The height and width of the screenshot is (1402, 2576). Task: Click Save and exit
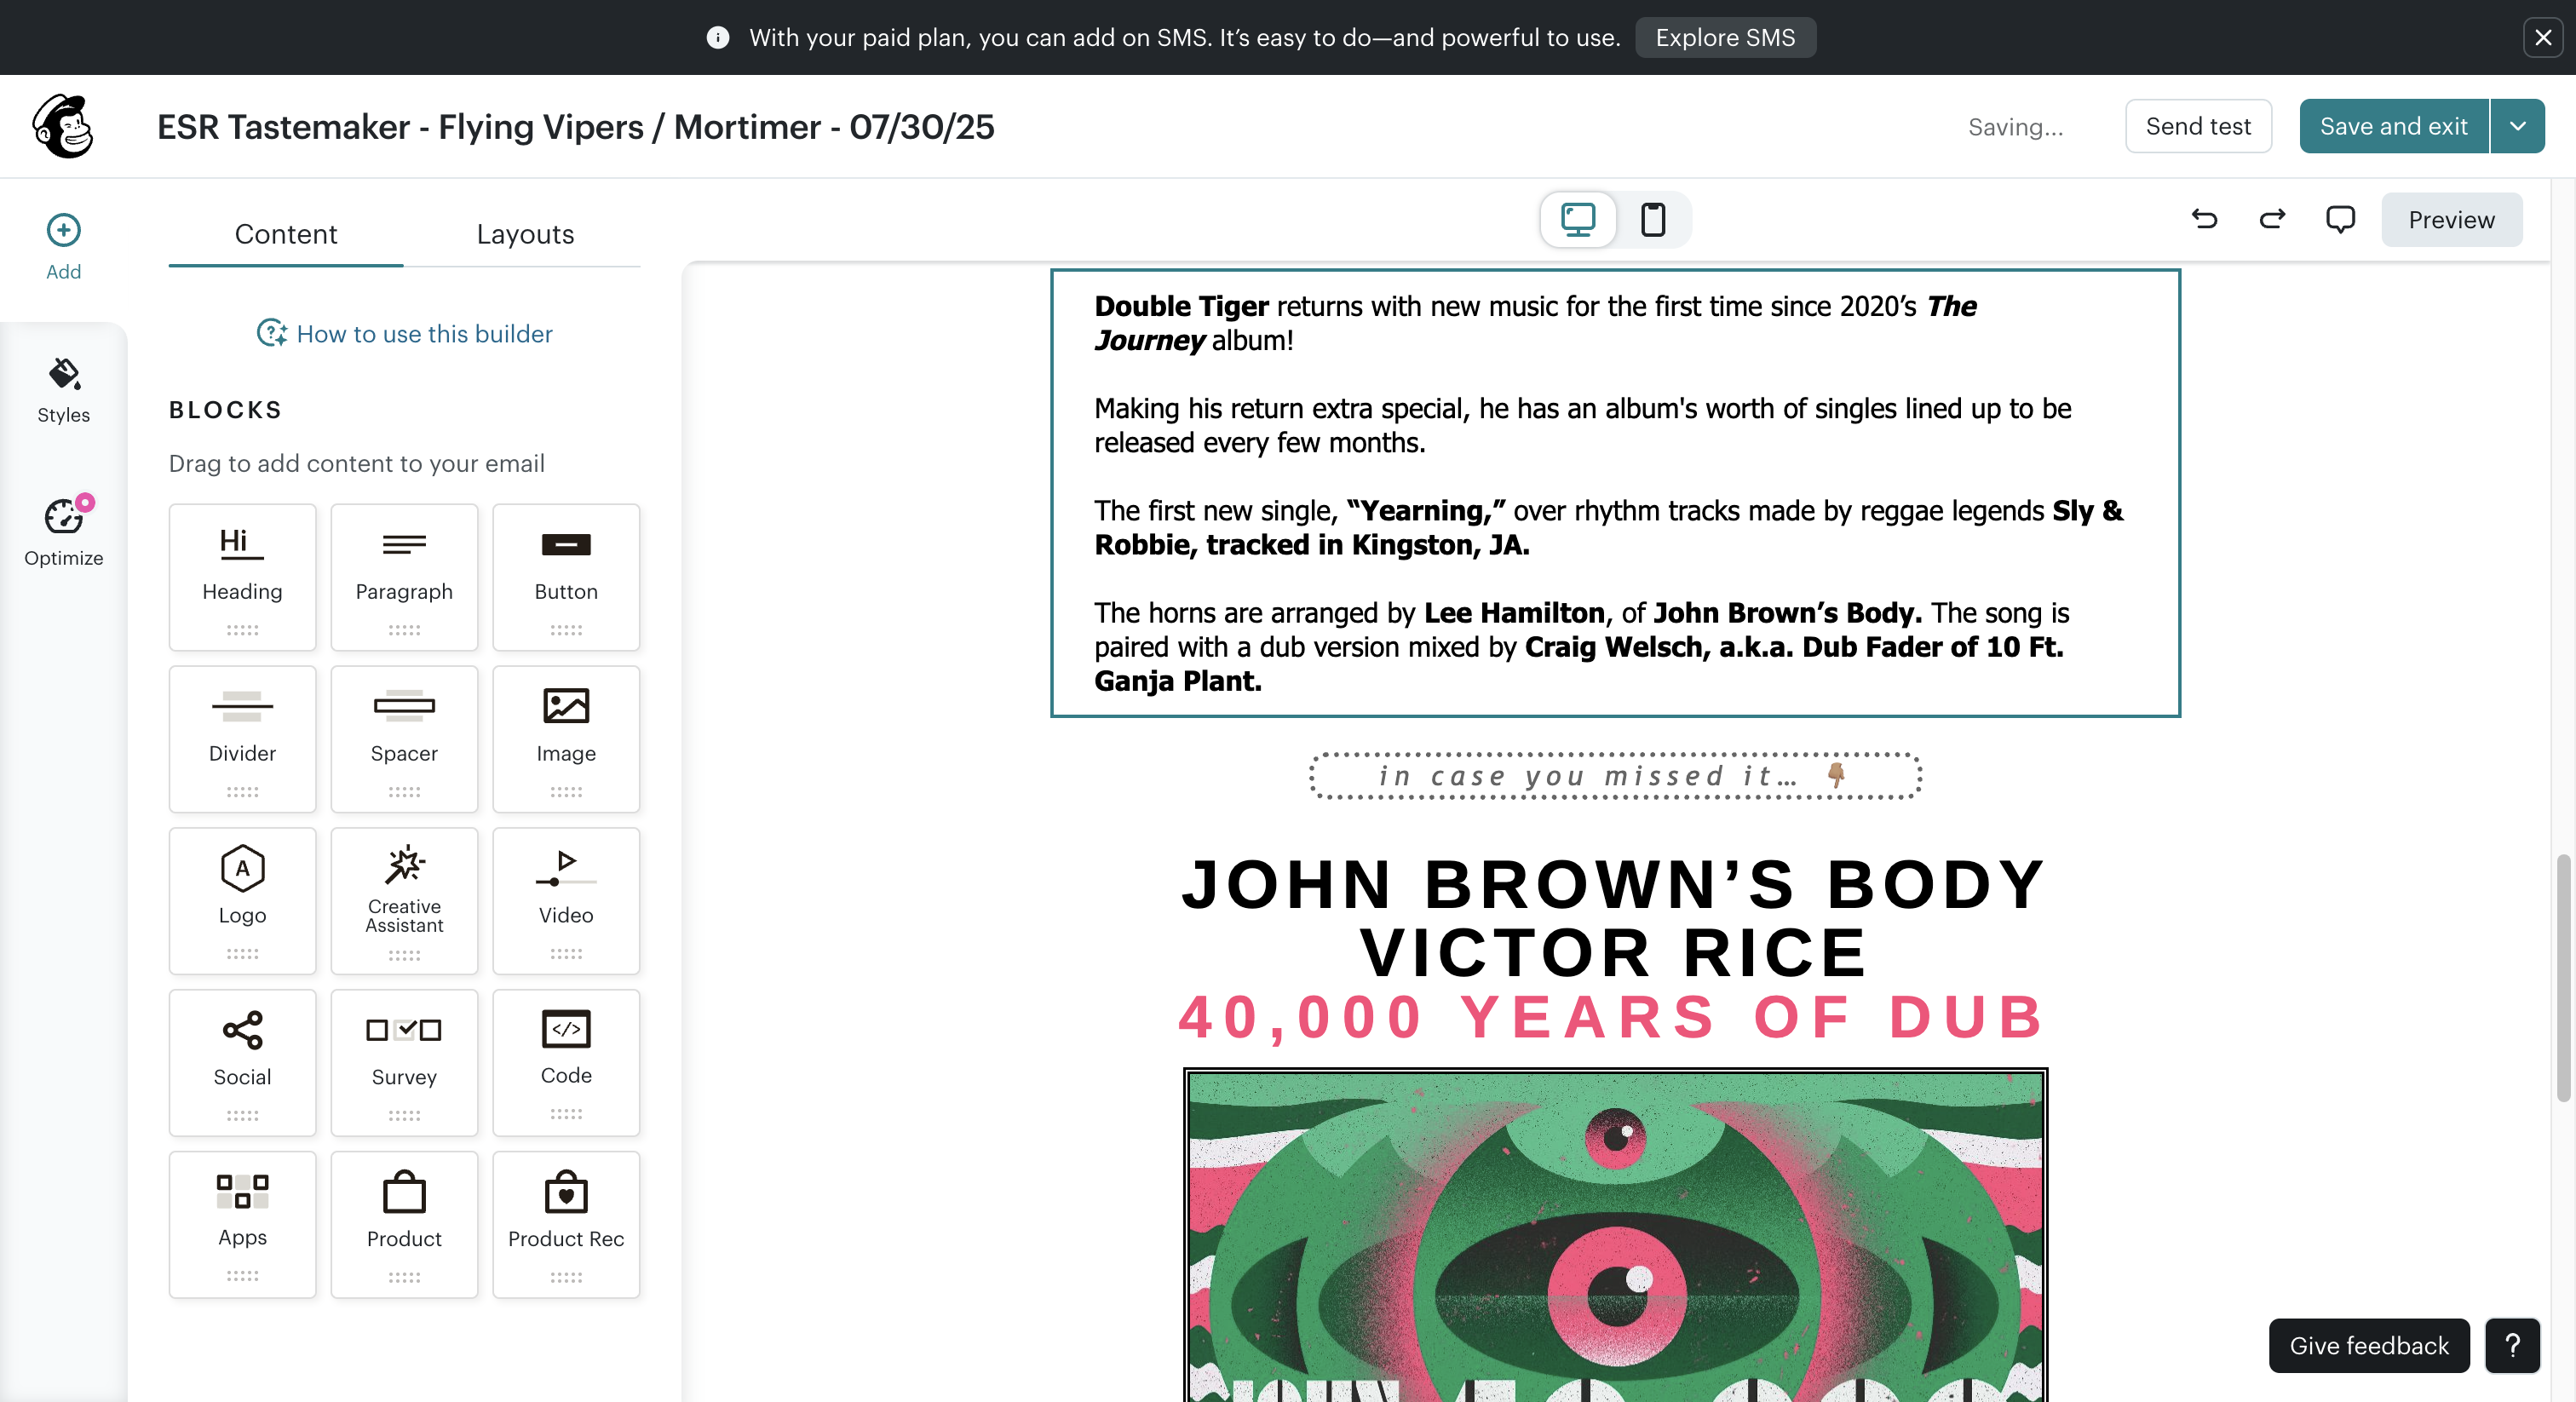pos(2393,126)
